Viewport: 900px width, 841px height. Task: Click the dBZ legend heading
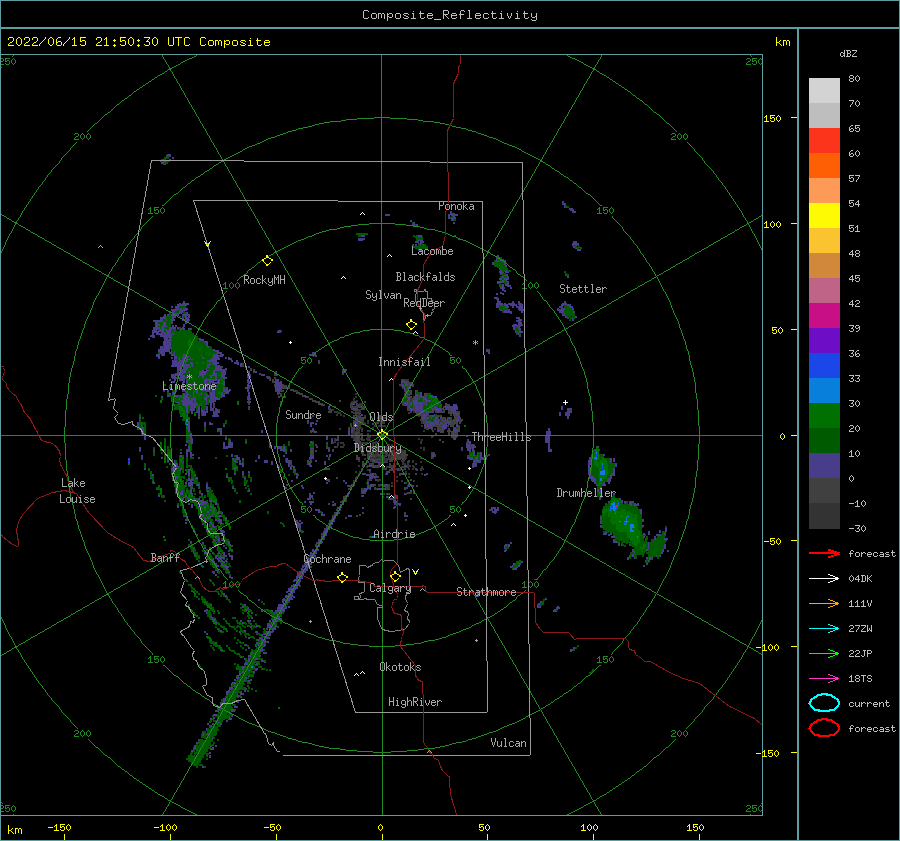point(848,53)
